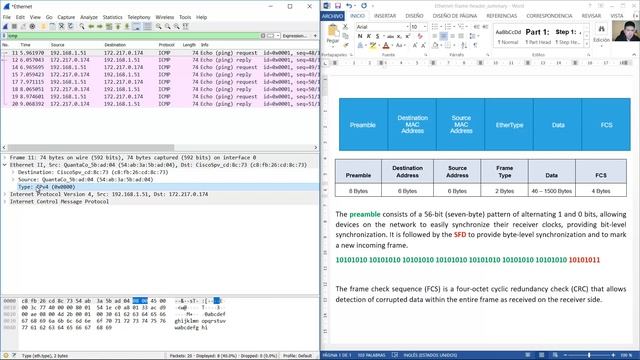Expand the Frame 11 tree row
This screenshot has width=640, height=360.
pos(5,158)
